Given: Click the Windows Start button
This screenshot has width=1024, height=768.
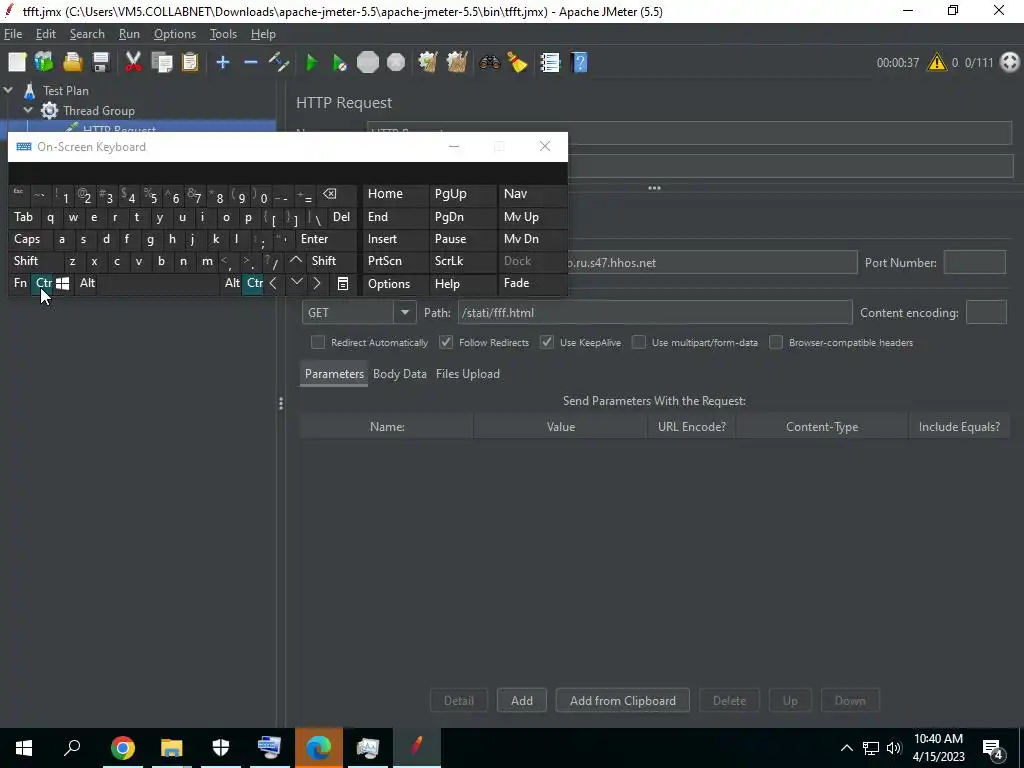Looking at the screenshot, I should (x=24, y=748).
